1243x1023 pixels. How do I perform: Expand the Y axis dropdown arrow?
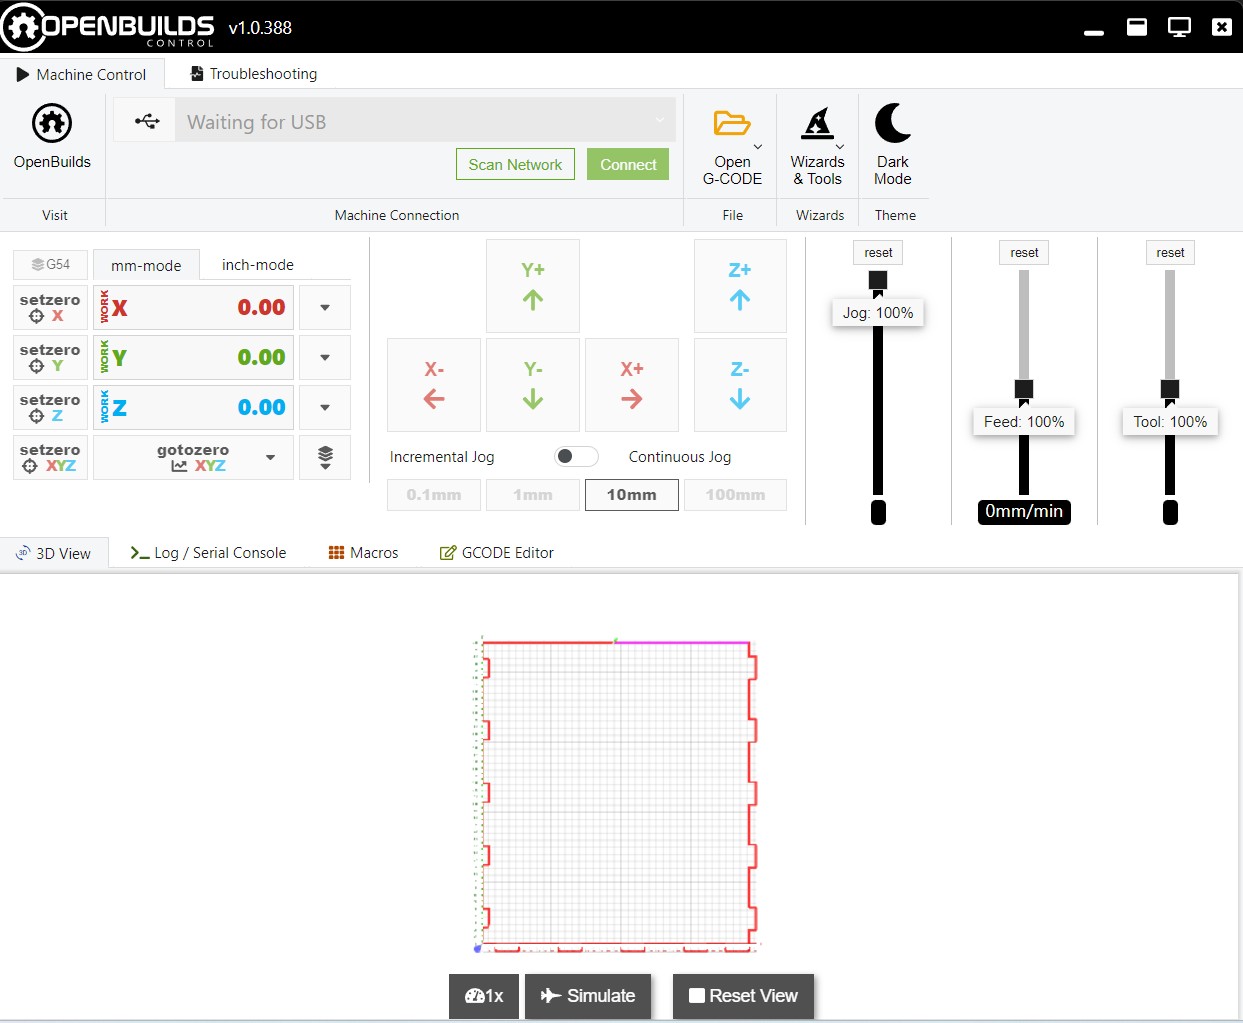coord(325,358)
